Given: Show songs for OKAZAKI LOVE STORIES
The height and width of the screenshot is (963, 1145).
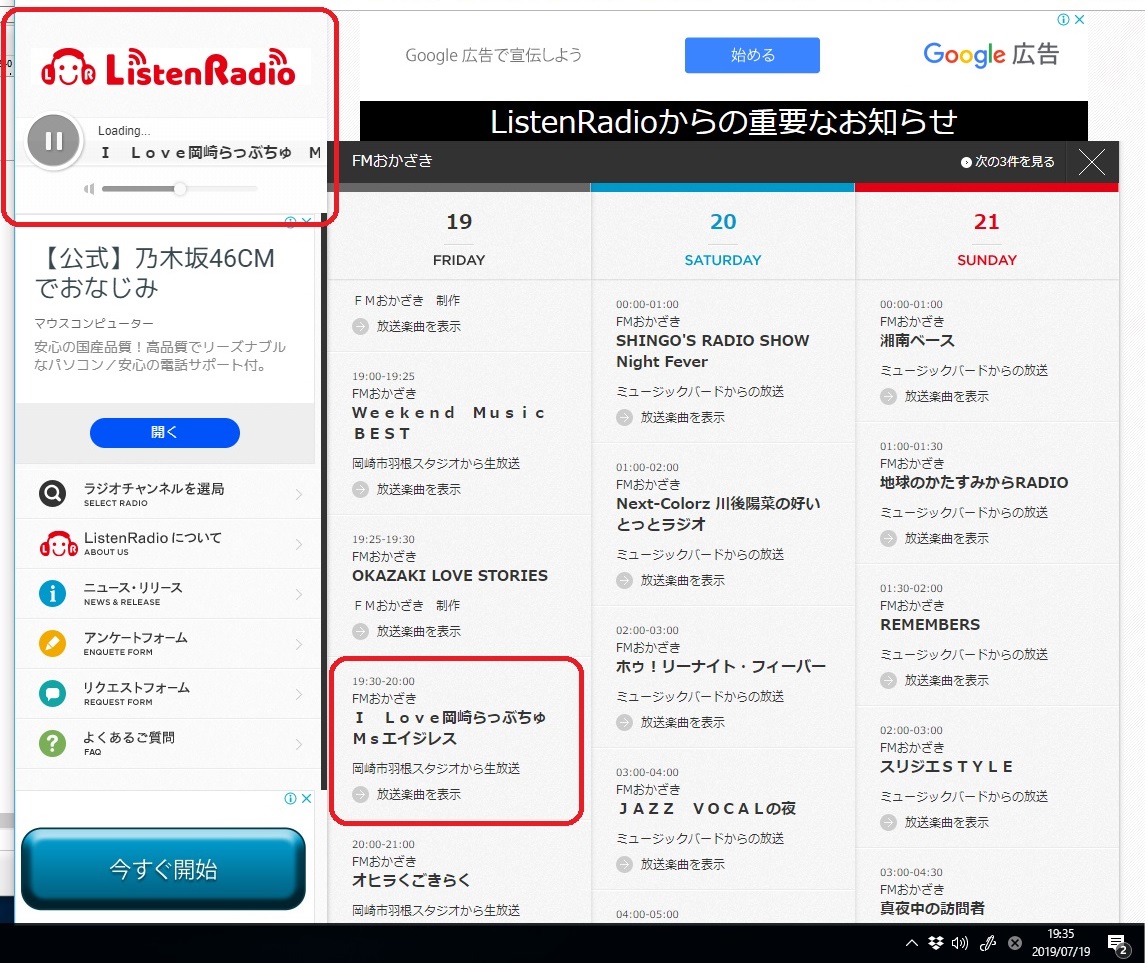Looking at the screenshot, I should 407,631.
